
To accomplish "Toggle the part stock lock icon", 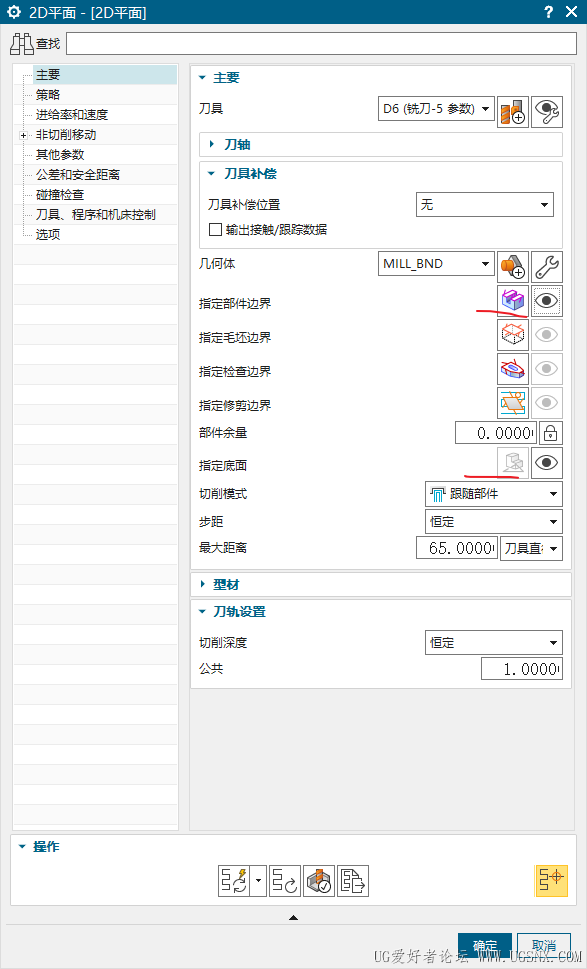I will pyautogui.click(x=550, y=433).
